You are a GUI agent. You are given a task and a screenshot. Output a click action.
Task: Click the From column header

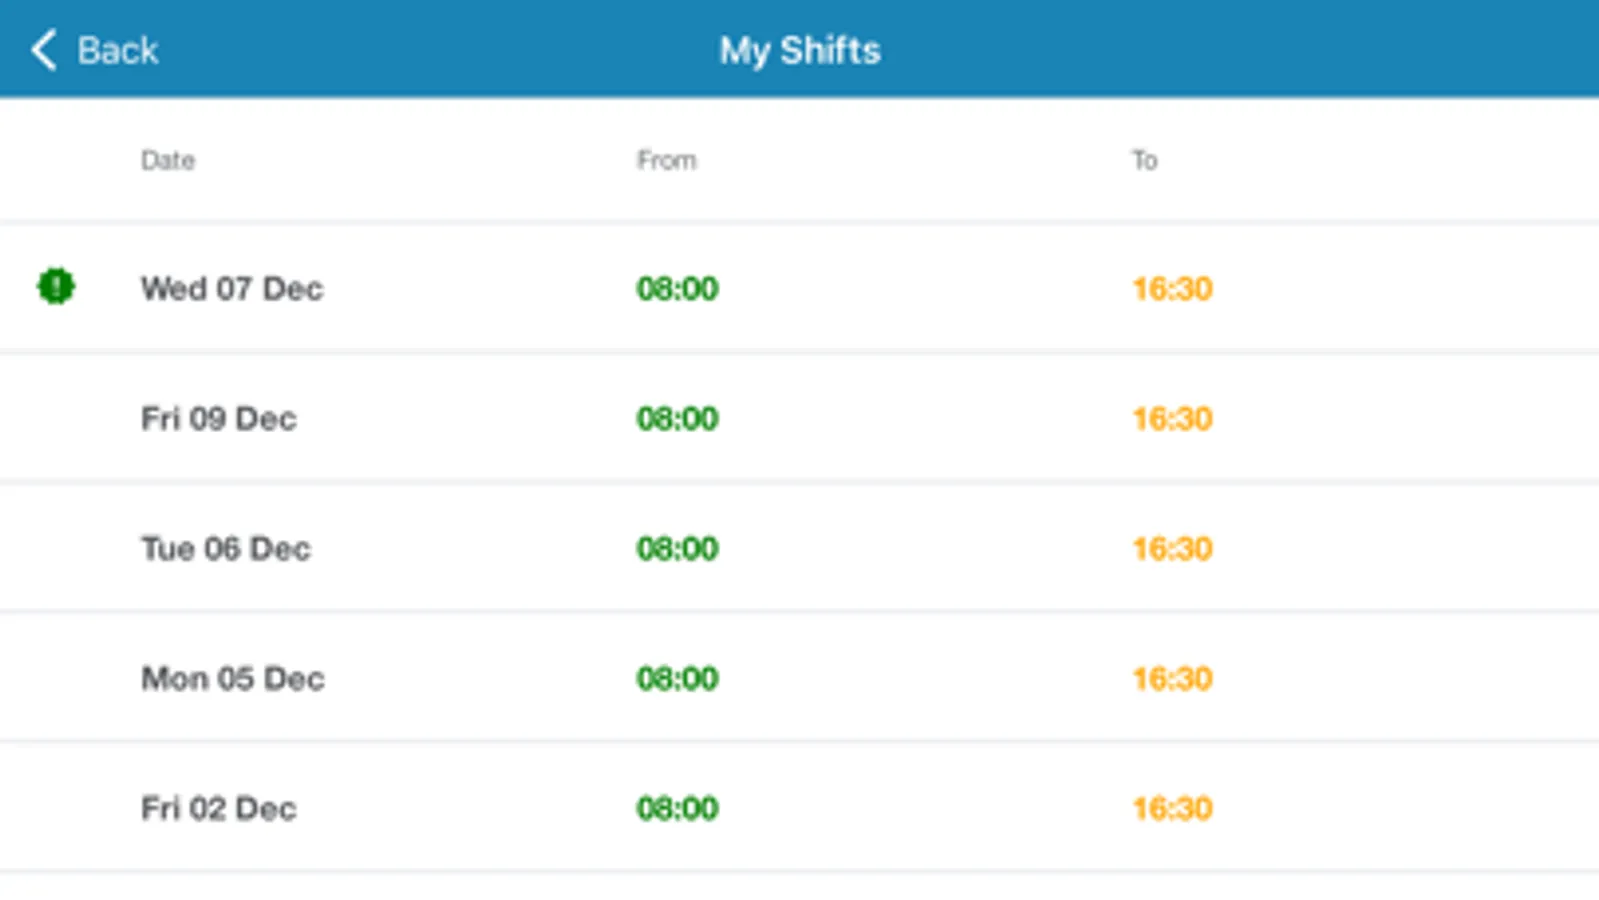pos(666,160)
